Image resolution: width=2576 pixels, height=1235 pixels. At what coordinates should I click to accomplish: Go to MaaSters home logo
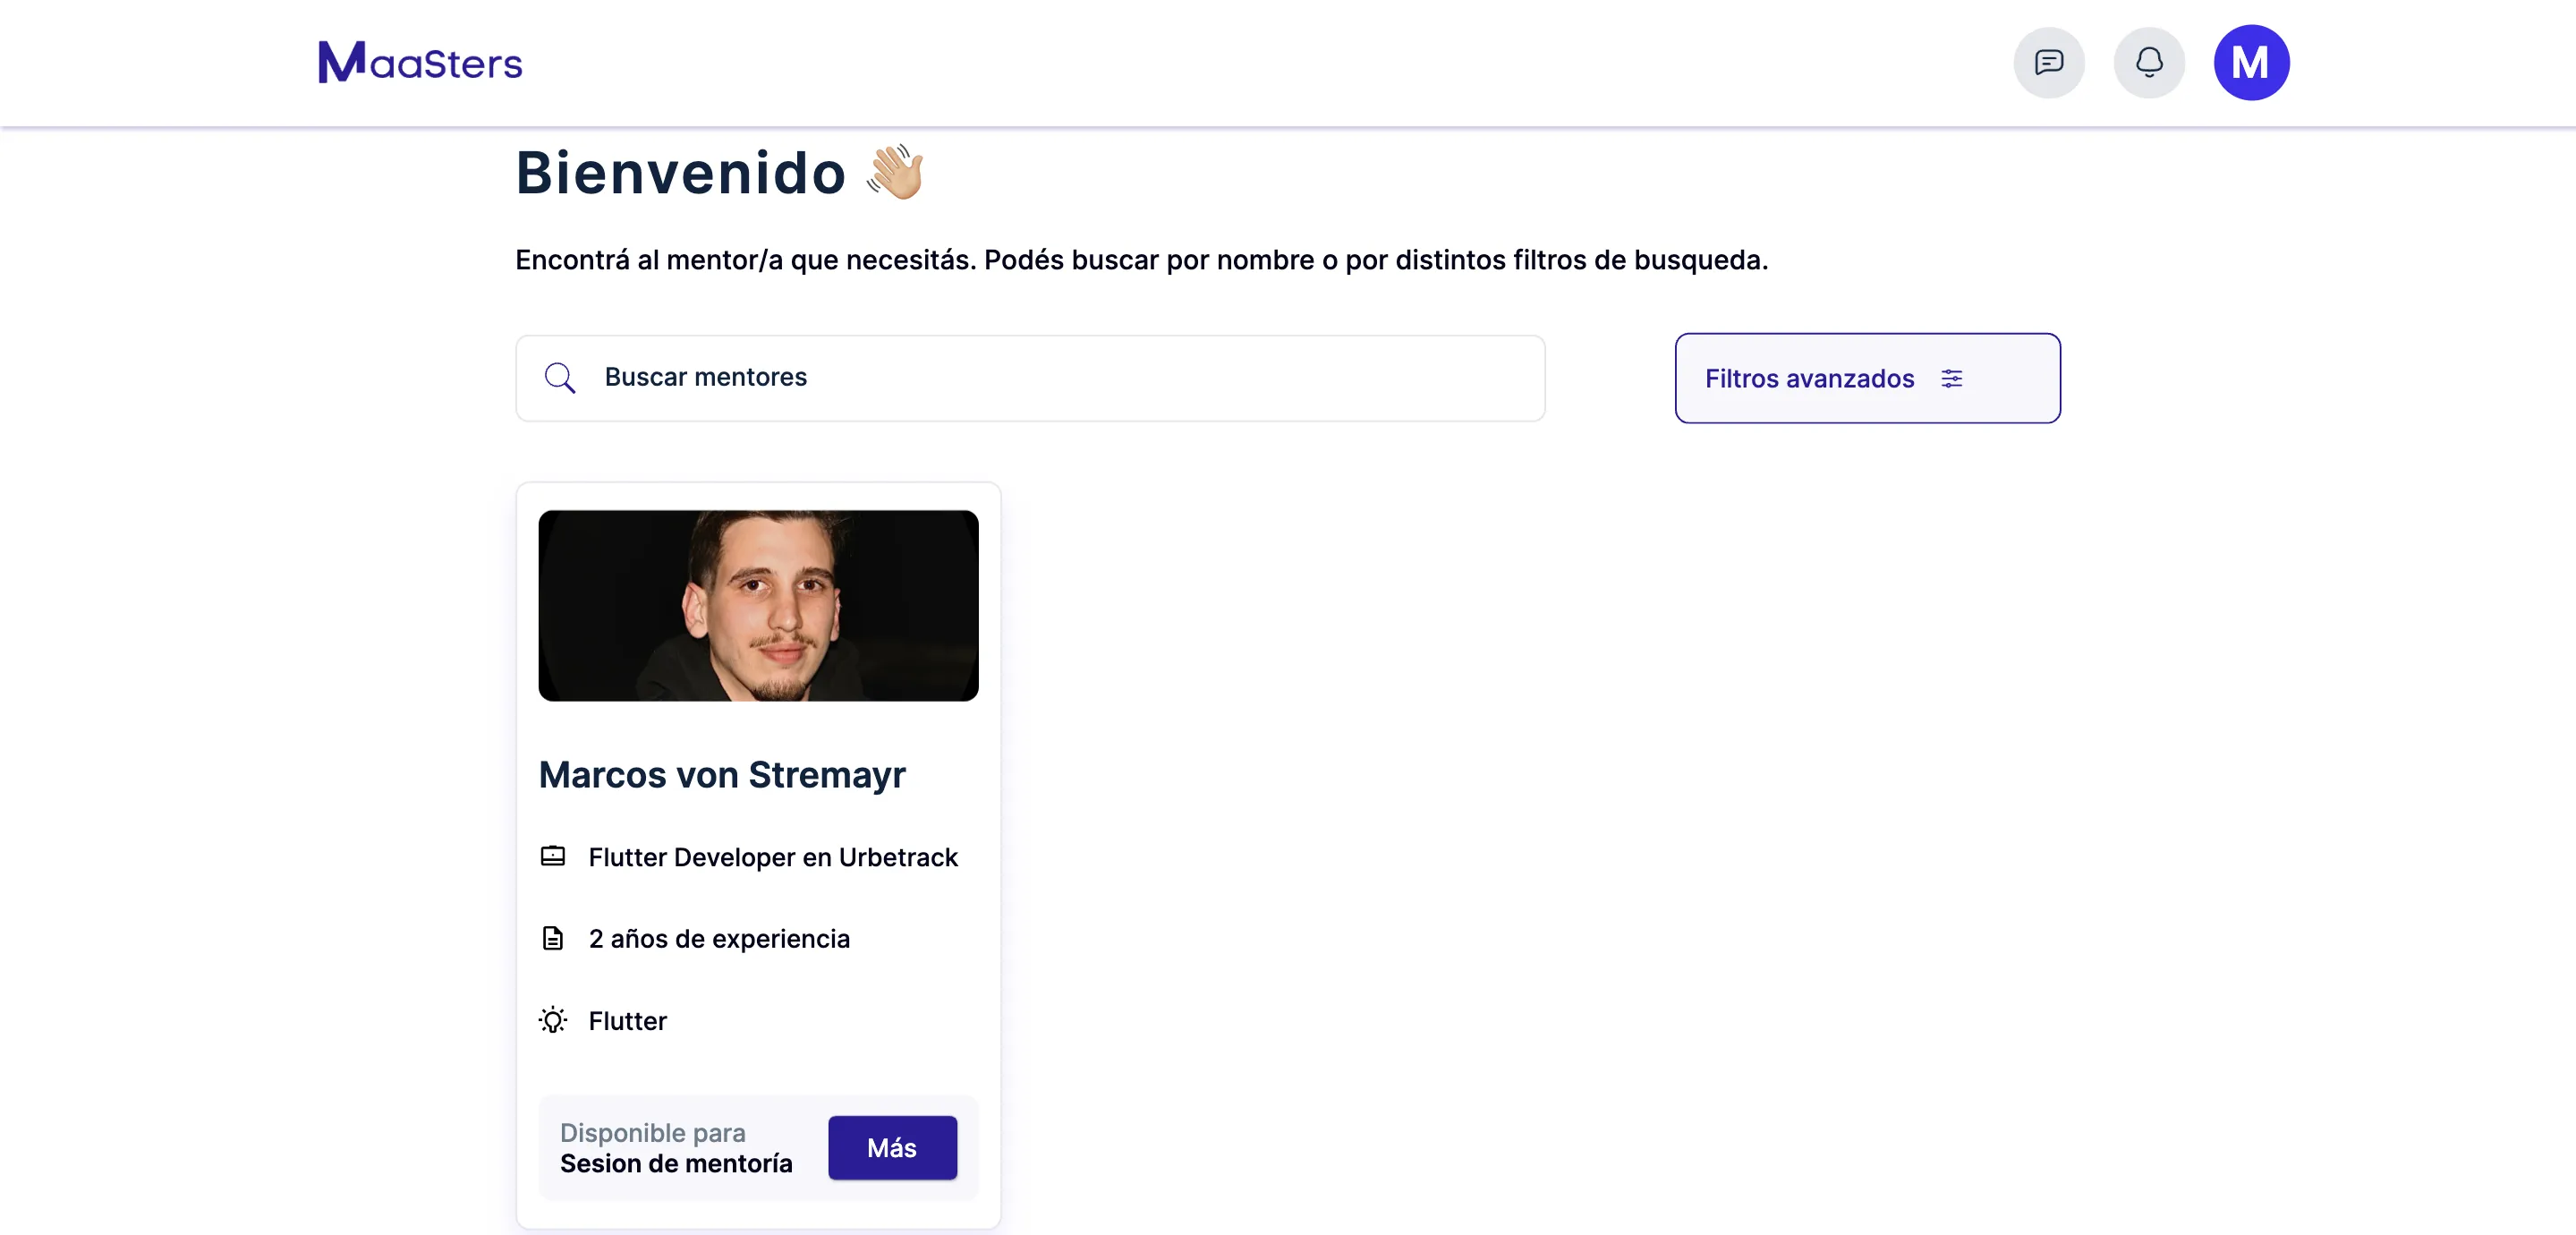(x=420, y=62)
